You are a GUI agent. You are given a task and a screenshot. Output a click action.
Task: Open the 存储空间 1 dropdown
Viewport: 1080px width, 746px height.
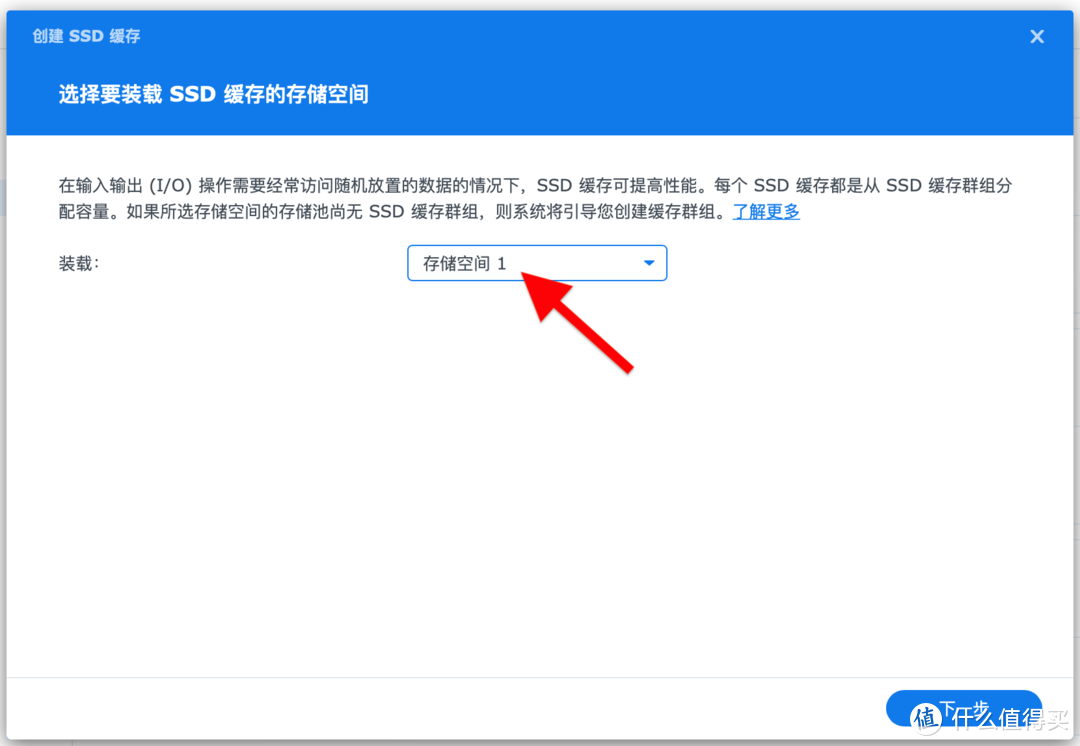[x=536, y=263]
